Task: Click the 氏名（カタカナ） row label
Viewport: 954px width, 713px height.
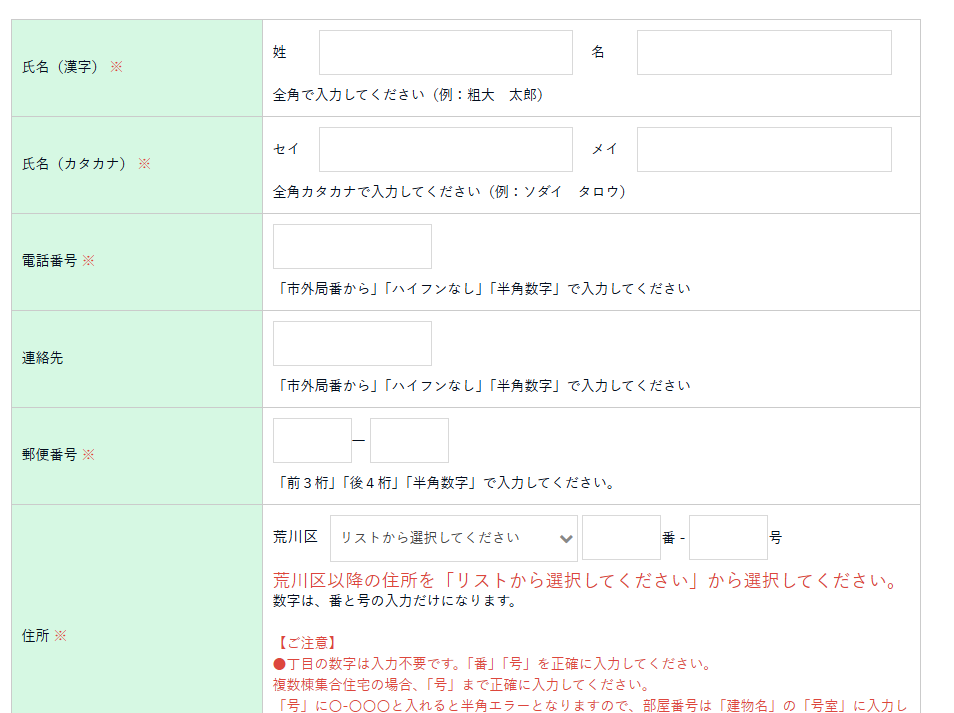Action: coord(76,164)
